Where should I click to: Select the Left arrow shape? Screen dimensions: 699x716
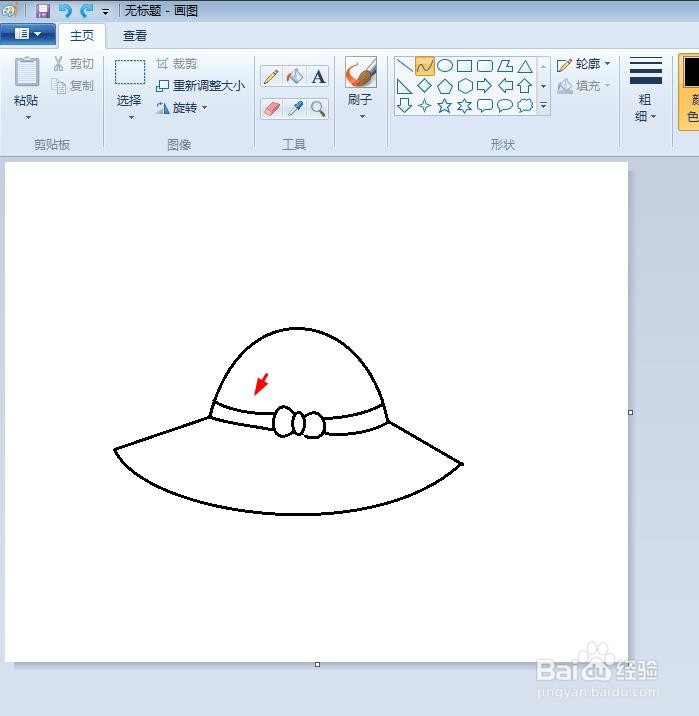[505, 86]
